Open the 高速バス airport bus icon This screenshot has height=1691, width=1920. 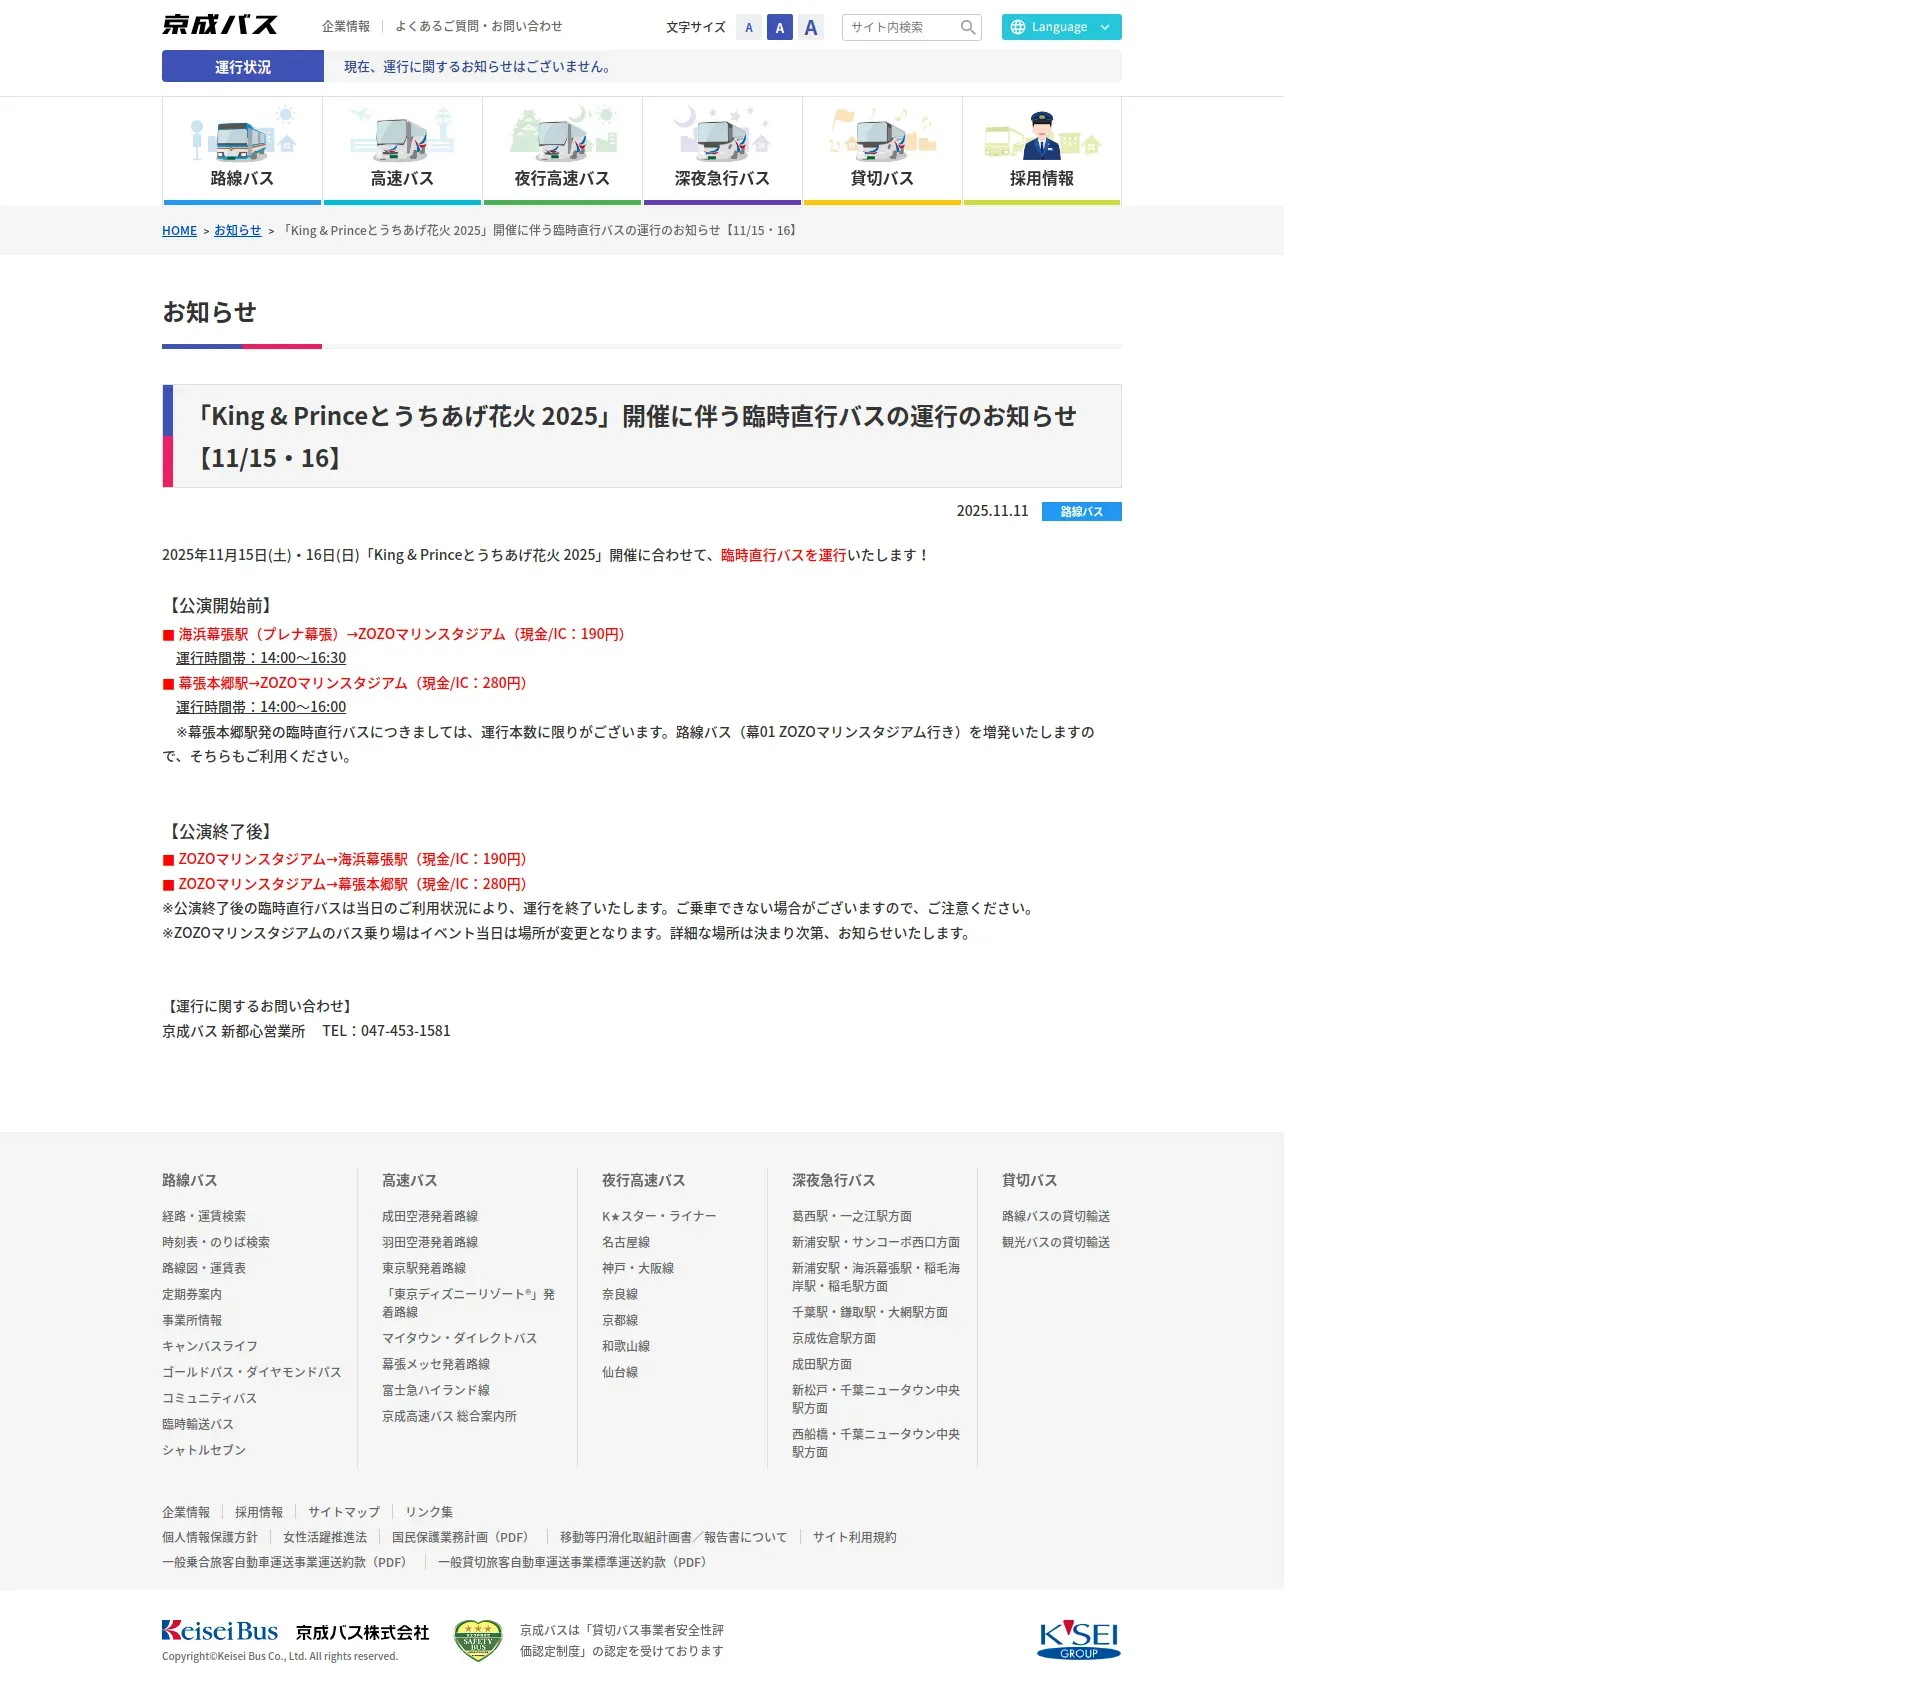[402, 140]
